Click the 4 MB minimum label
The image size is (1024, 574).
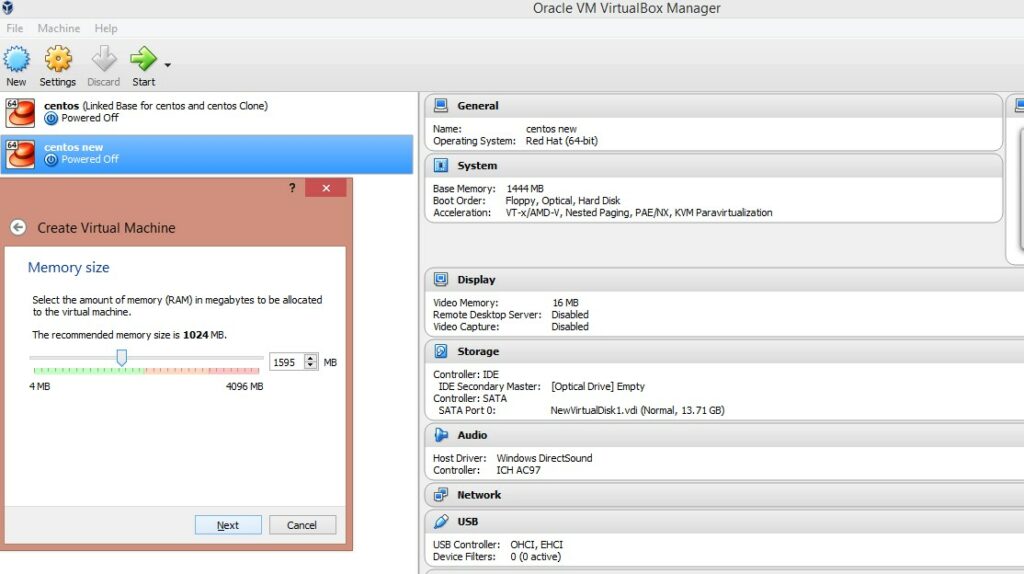click(39, 387)
